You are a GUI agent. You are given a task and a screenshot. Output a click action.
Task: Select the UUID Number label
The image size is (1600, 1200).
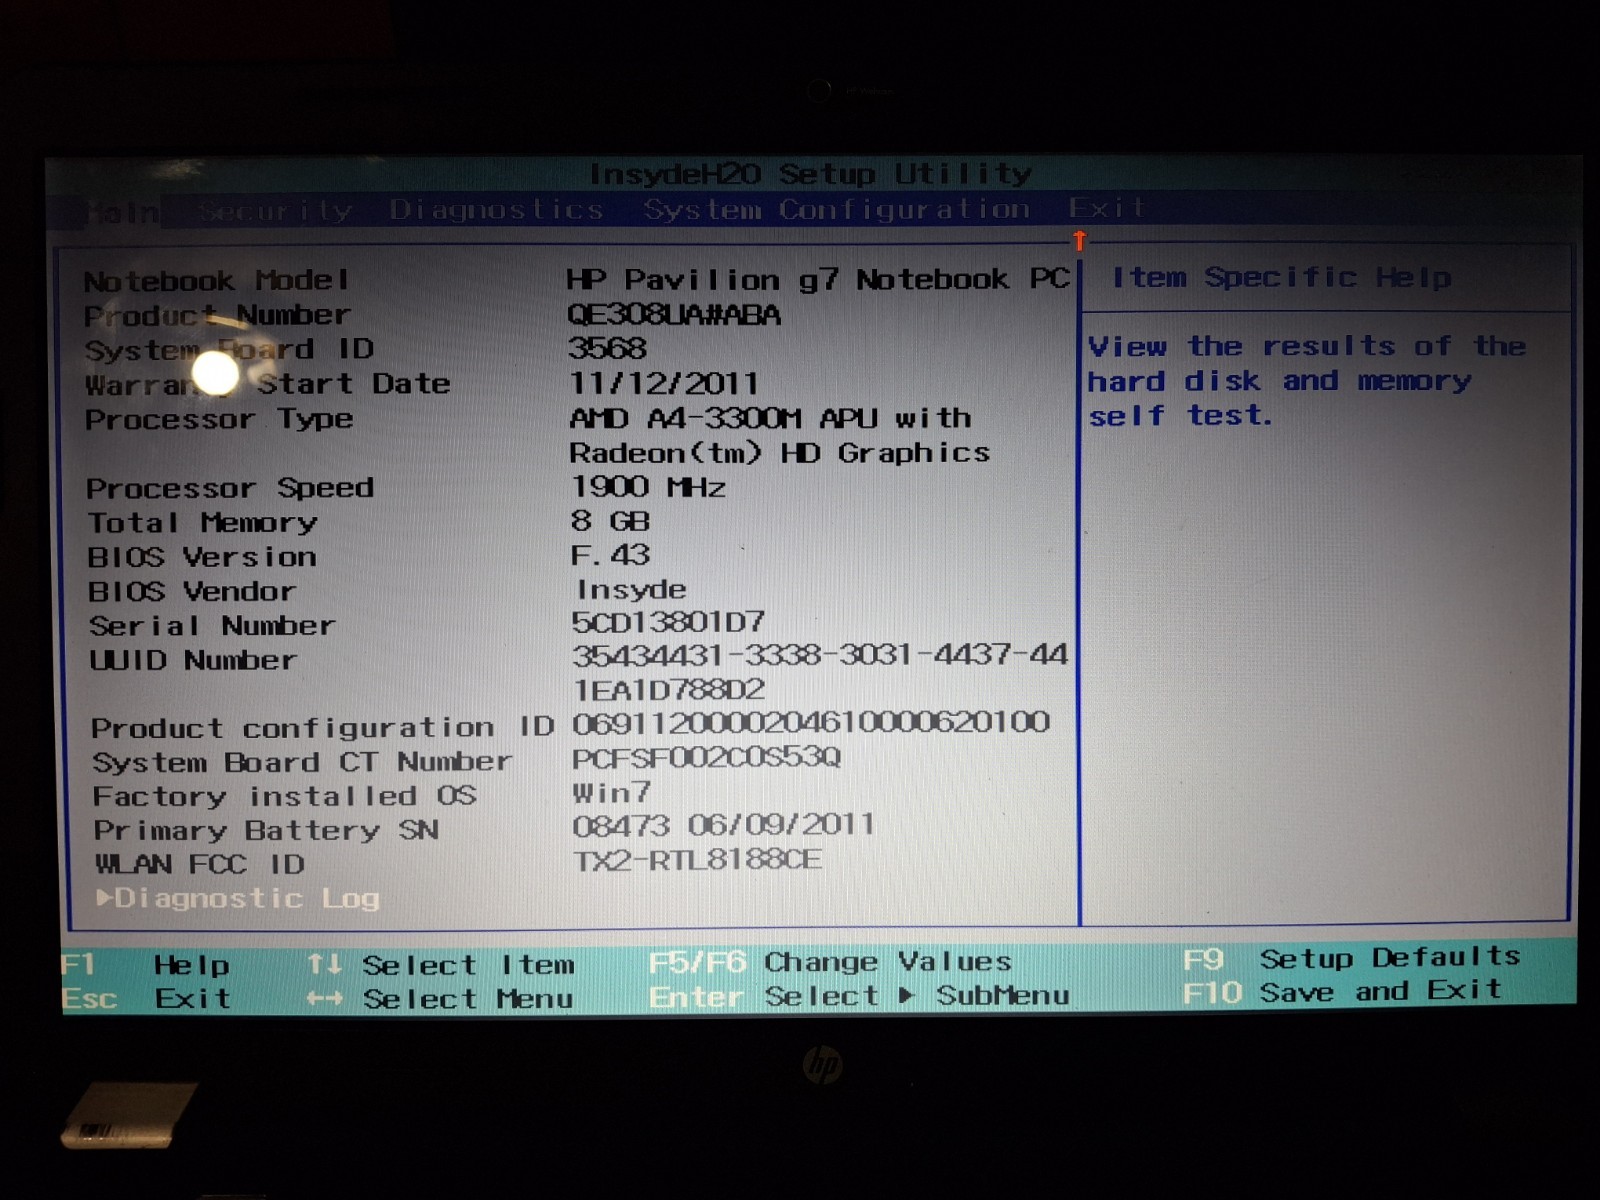pos(193,661)
